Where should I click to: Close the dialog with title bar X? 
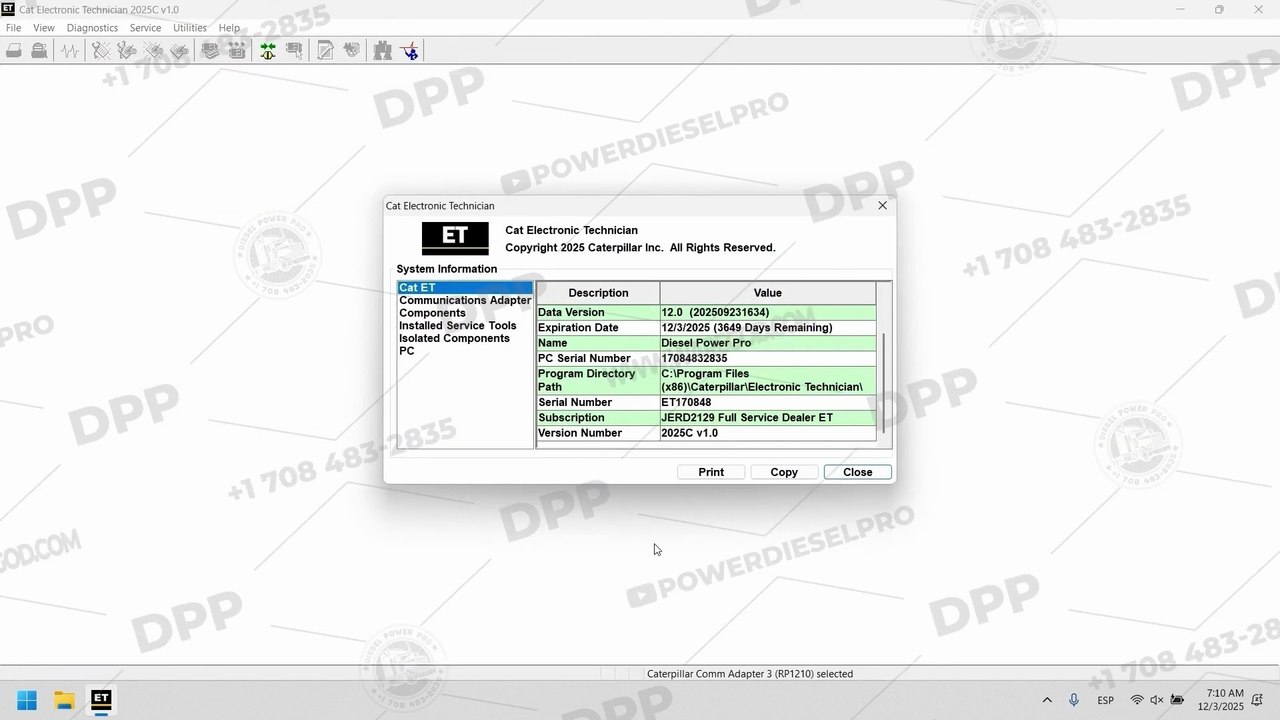(x=882, y=205)
